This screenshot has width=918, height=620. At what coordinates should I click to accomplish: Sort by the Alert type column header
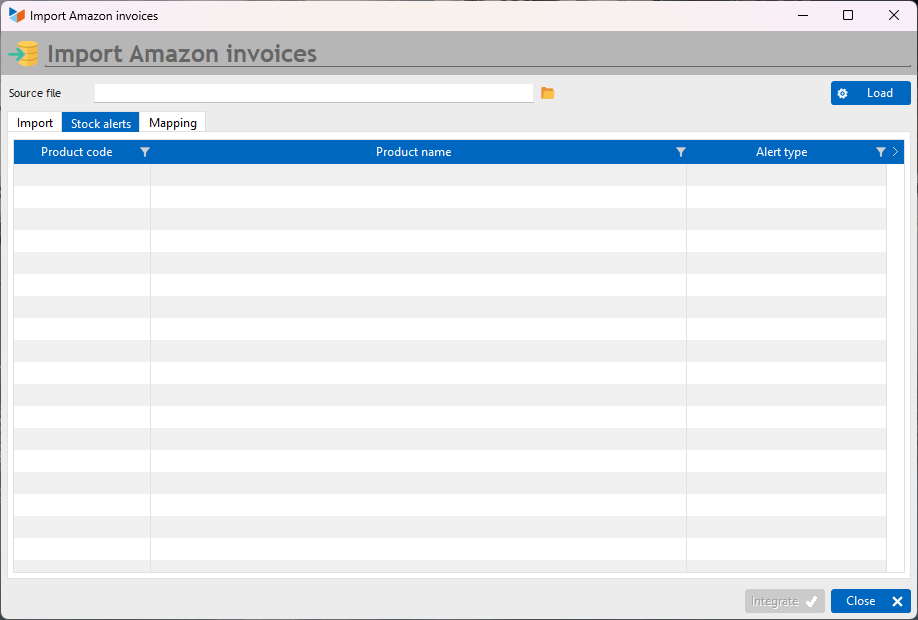[x=782, y=152]
